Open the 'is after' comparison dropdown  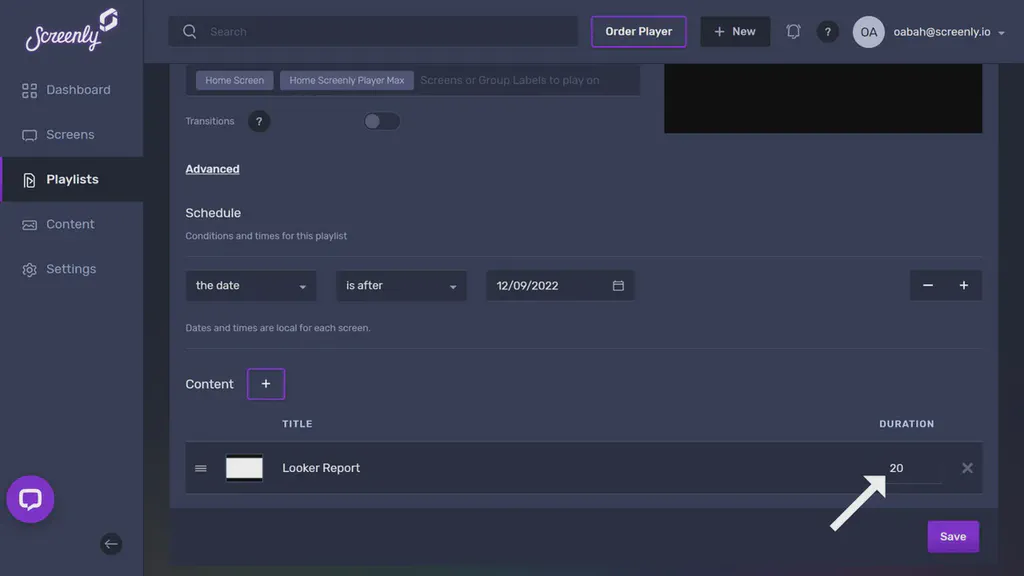400,284
